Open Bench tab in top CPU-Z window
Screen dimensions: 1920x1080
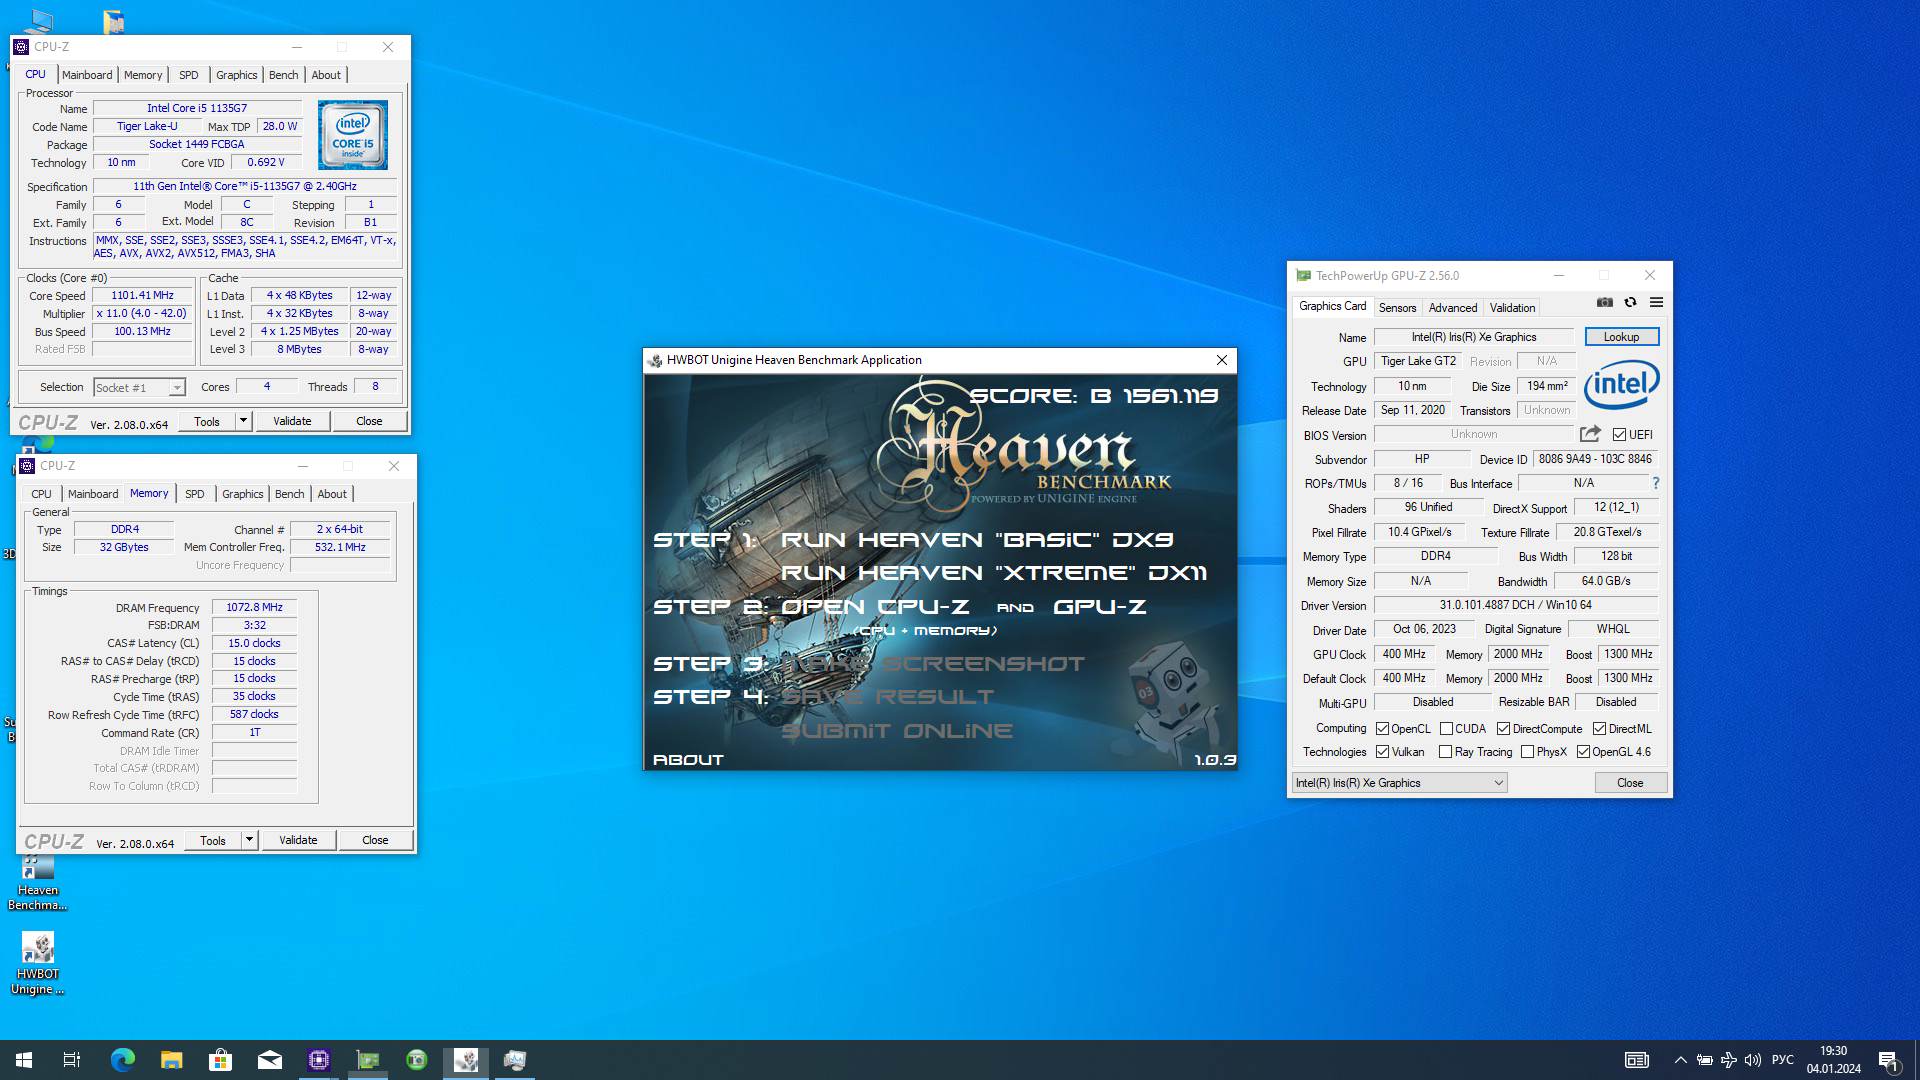coord(283,75)
